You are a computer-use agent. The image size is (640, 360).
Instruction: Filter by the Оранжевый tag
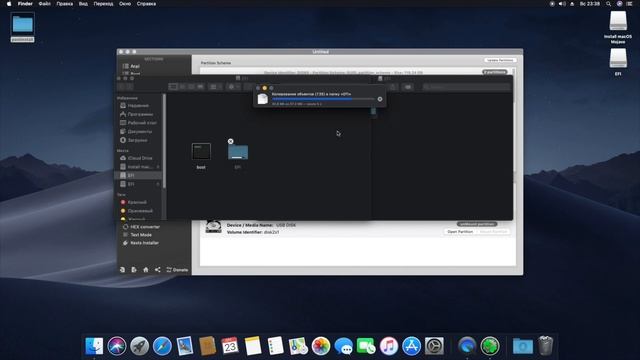coord(137,211)
